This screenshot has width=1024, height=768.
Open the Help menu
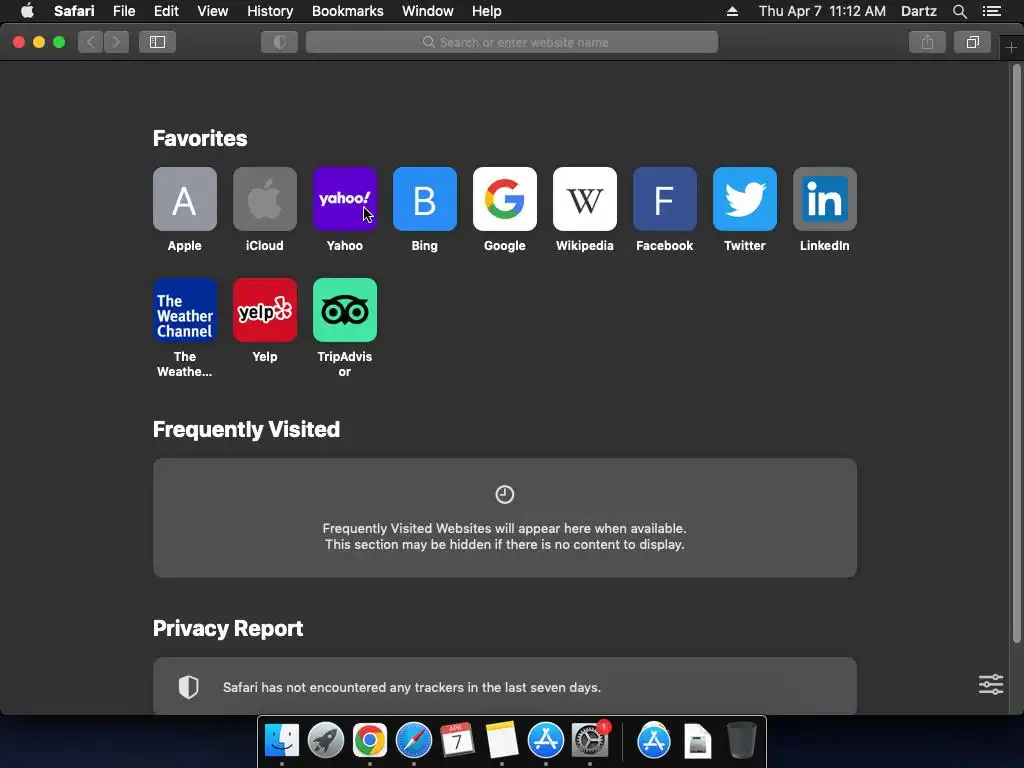pos(487,11)
